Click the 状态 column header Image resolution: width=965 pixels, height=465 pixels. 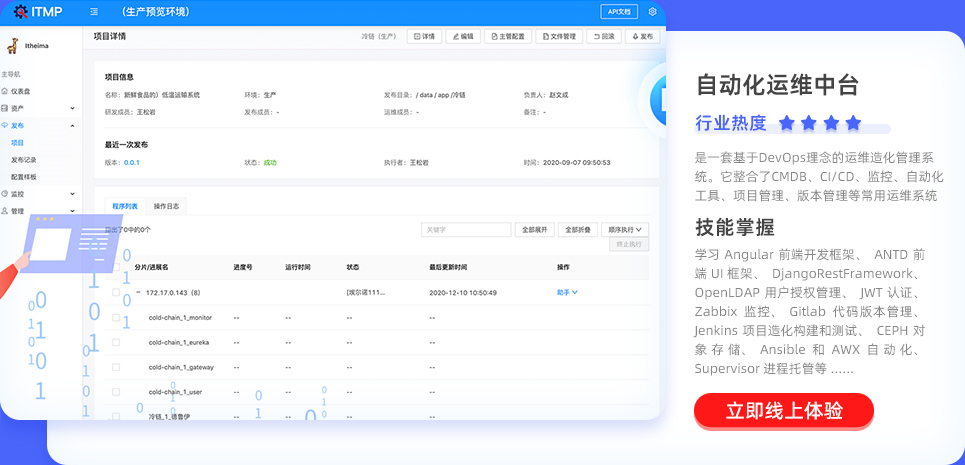click(x=353, y=268)
